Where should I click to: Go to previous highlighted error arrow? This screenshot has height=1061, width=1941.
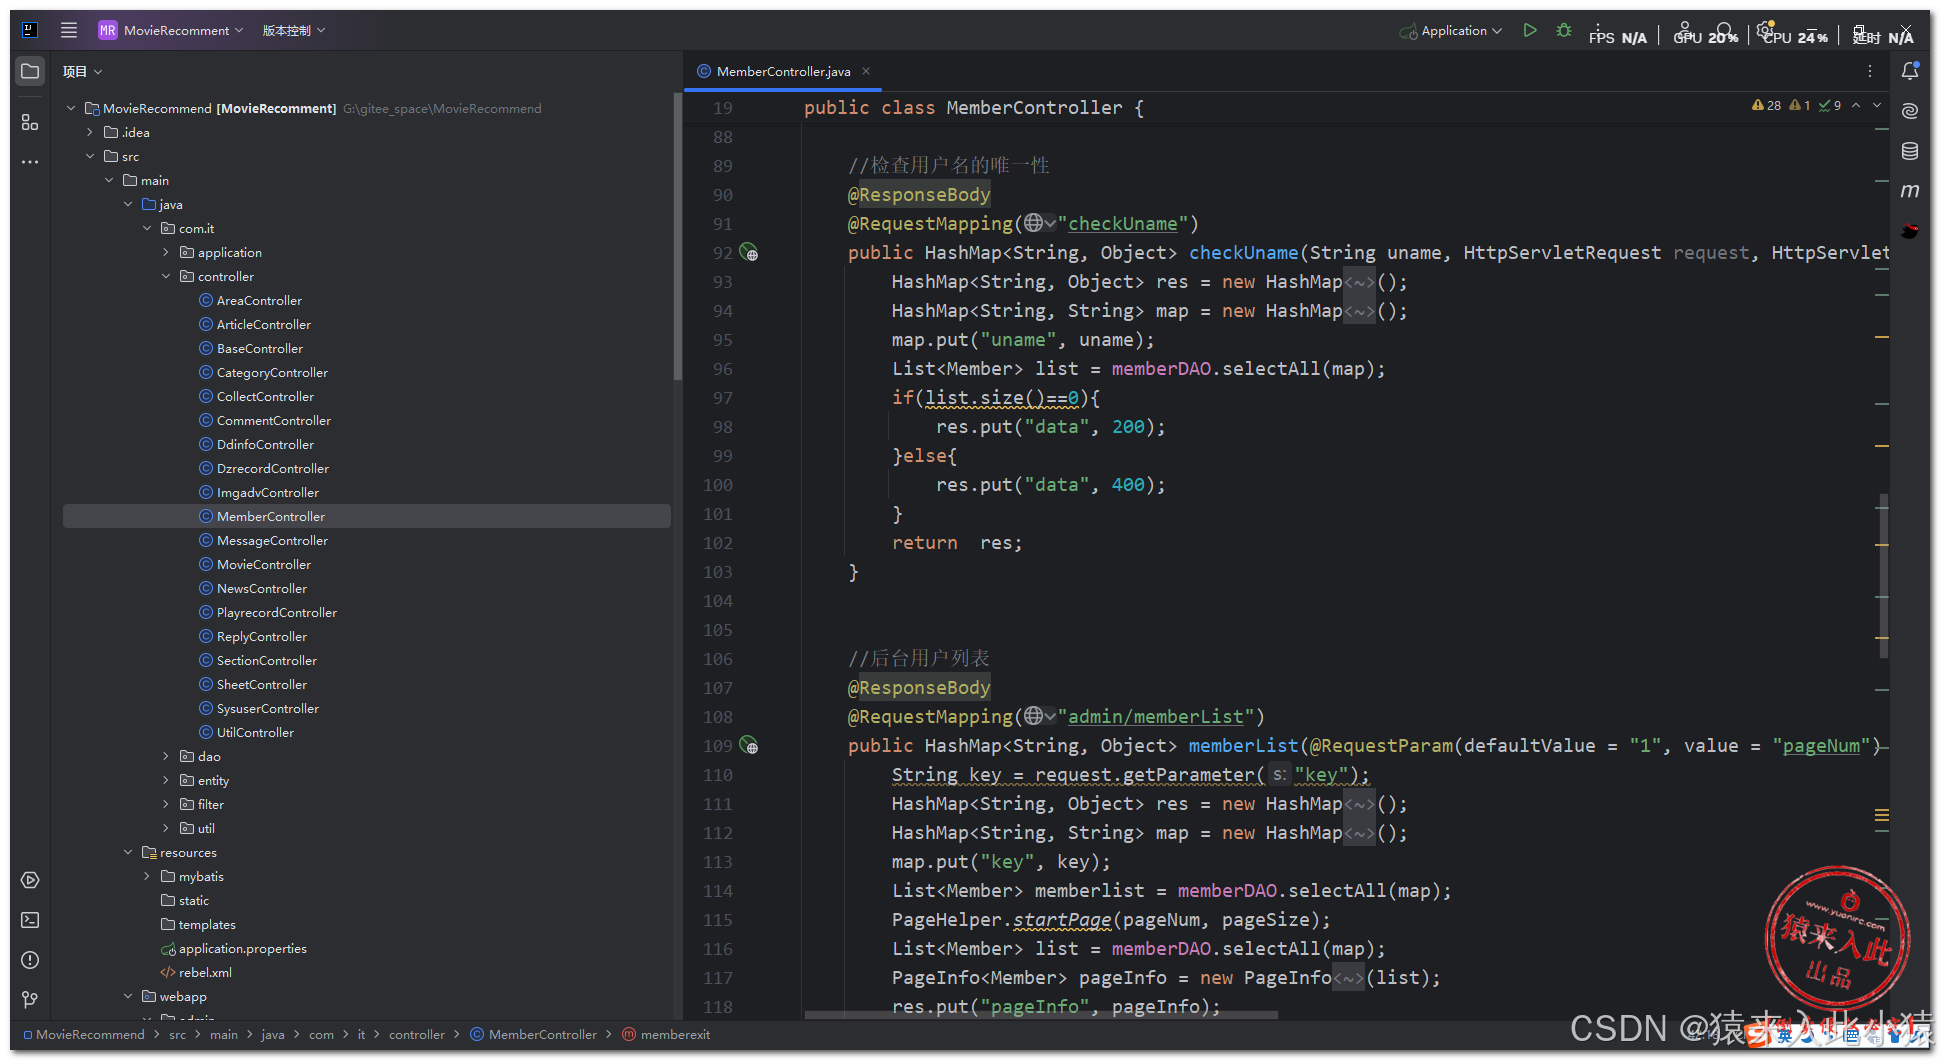click(1856, 105)
